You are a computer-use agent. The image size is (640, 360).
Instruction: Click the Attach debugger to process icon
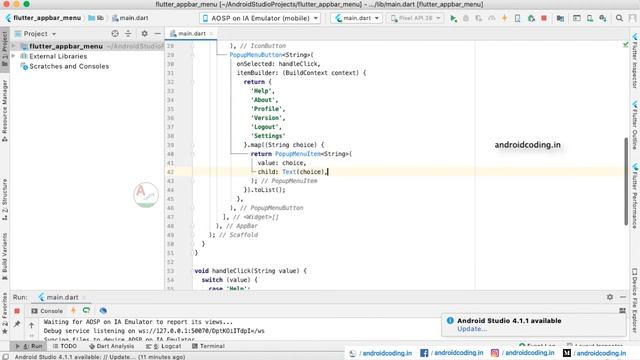tap(531, 18)
